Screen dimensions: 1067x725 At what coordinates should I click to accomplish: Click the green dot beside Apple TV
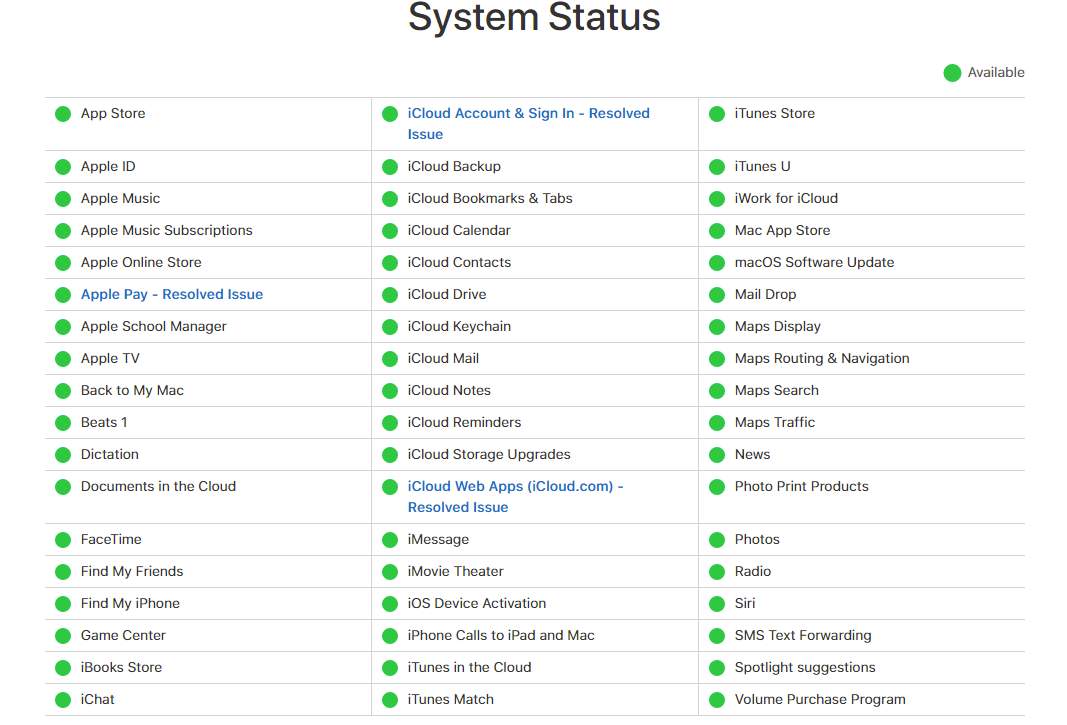coord(63,359)
